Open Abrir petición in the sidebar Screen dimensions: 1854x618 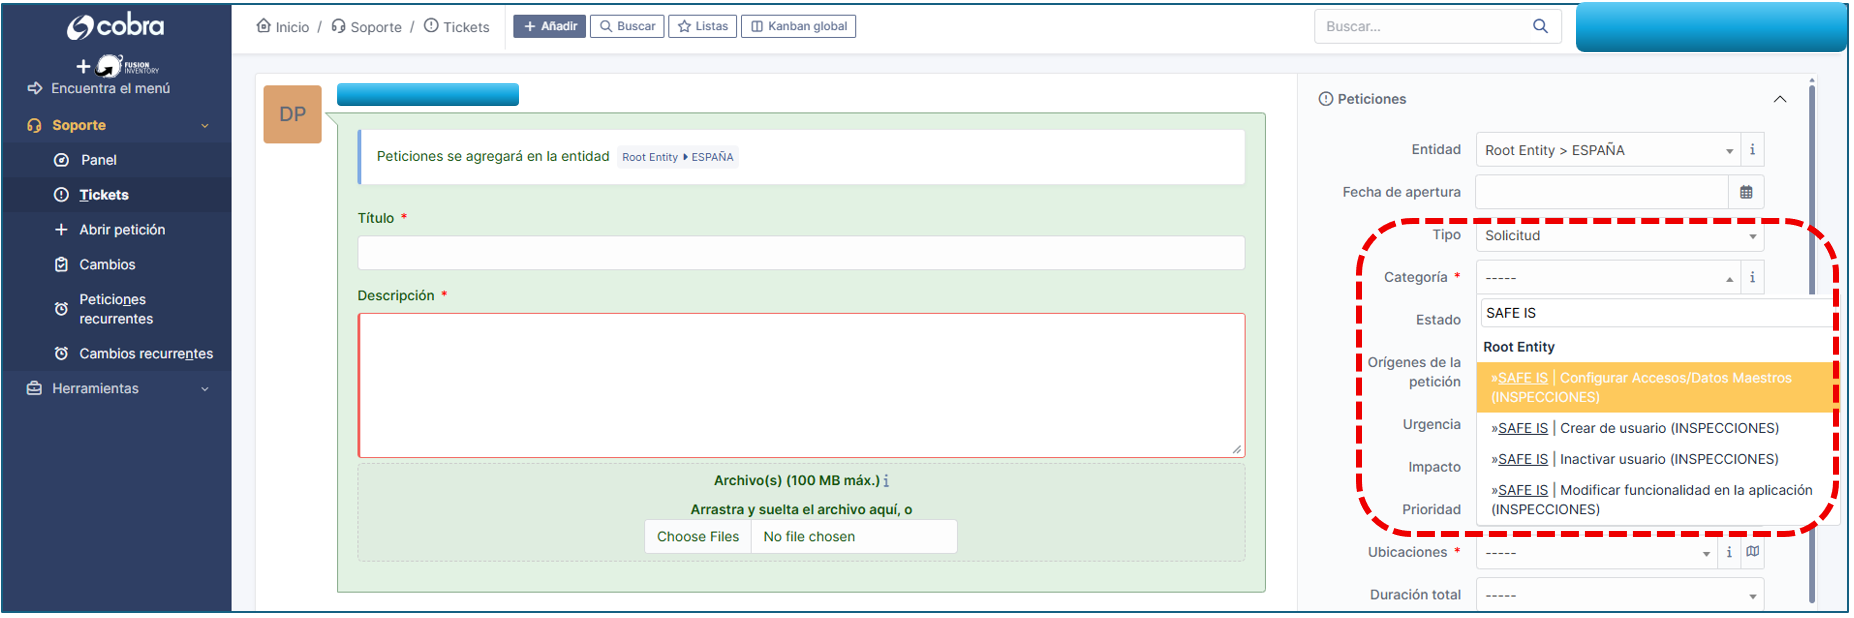tap(122, 230)
